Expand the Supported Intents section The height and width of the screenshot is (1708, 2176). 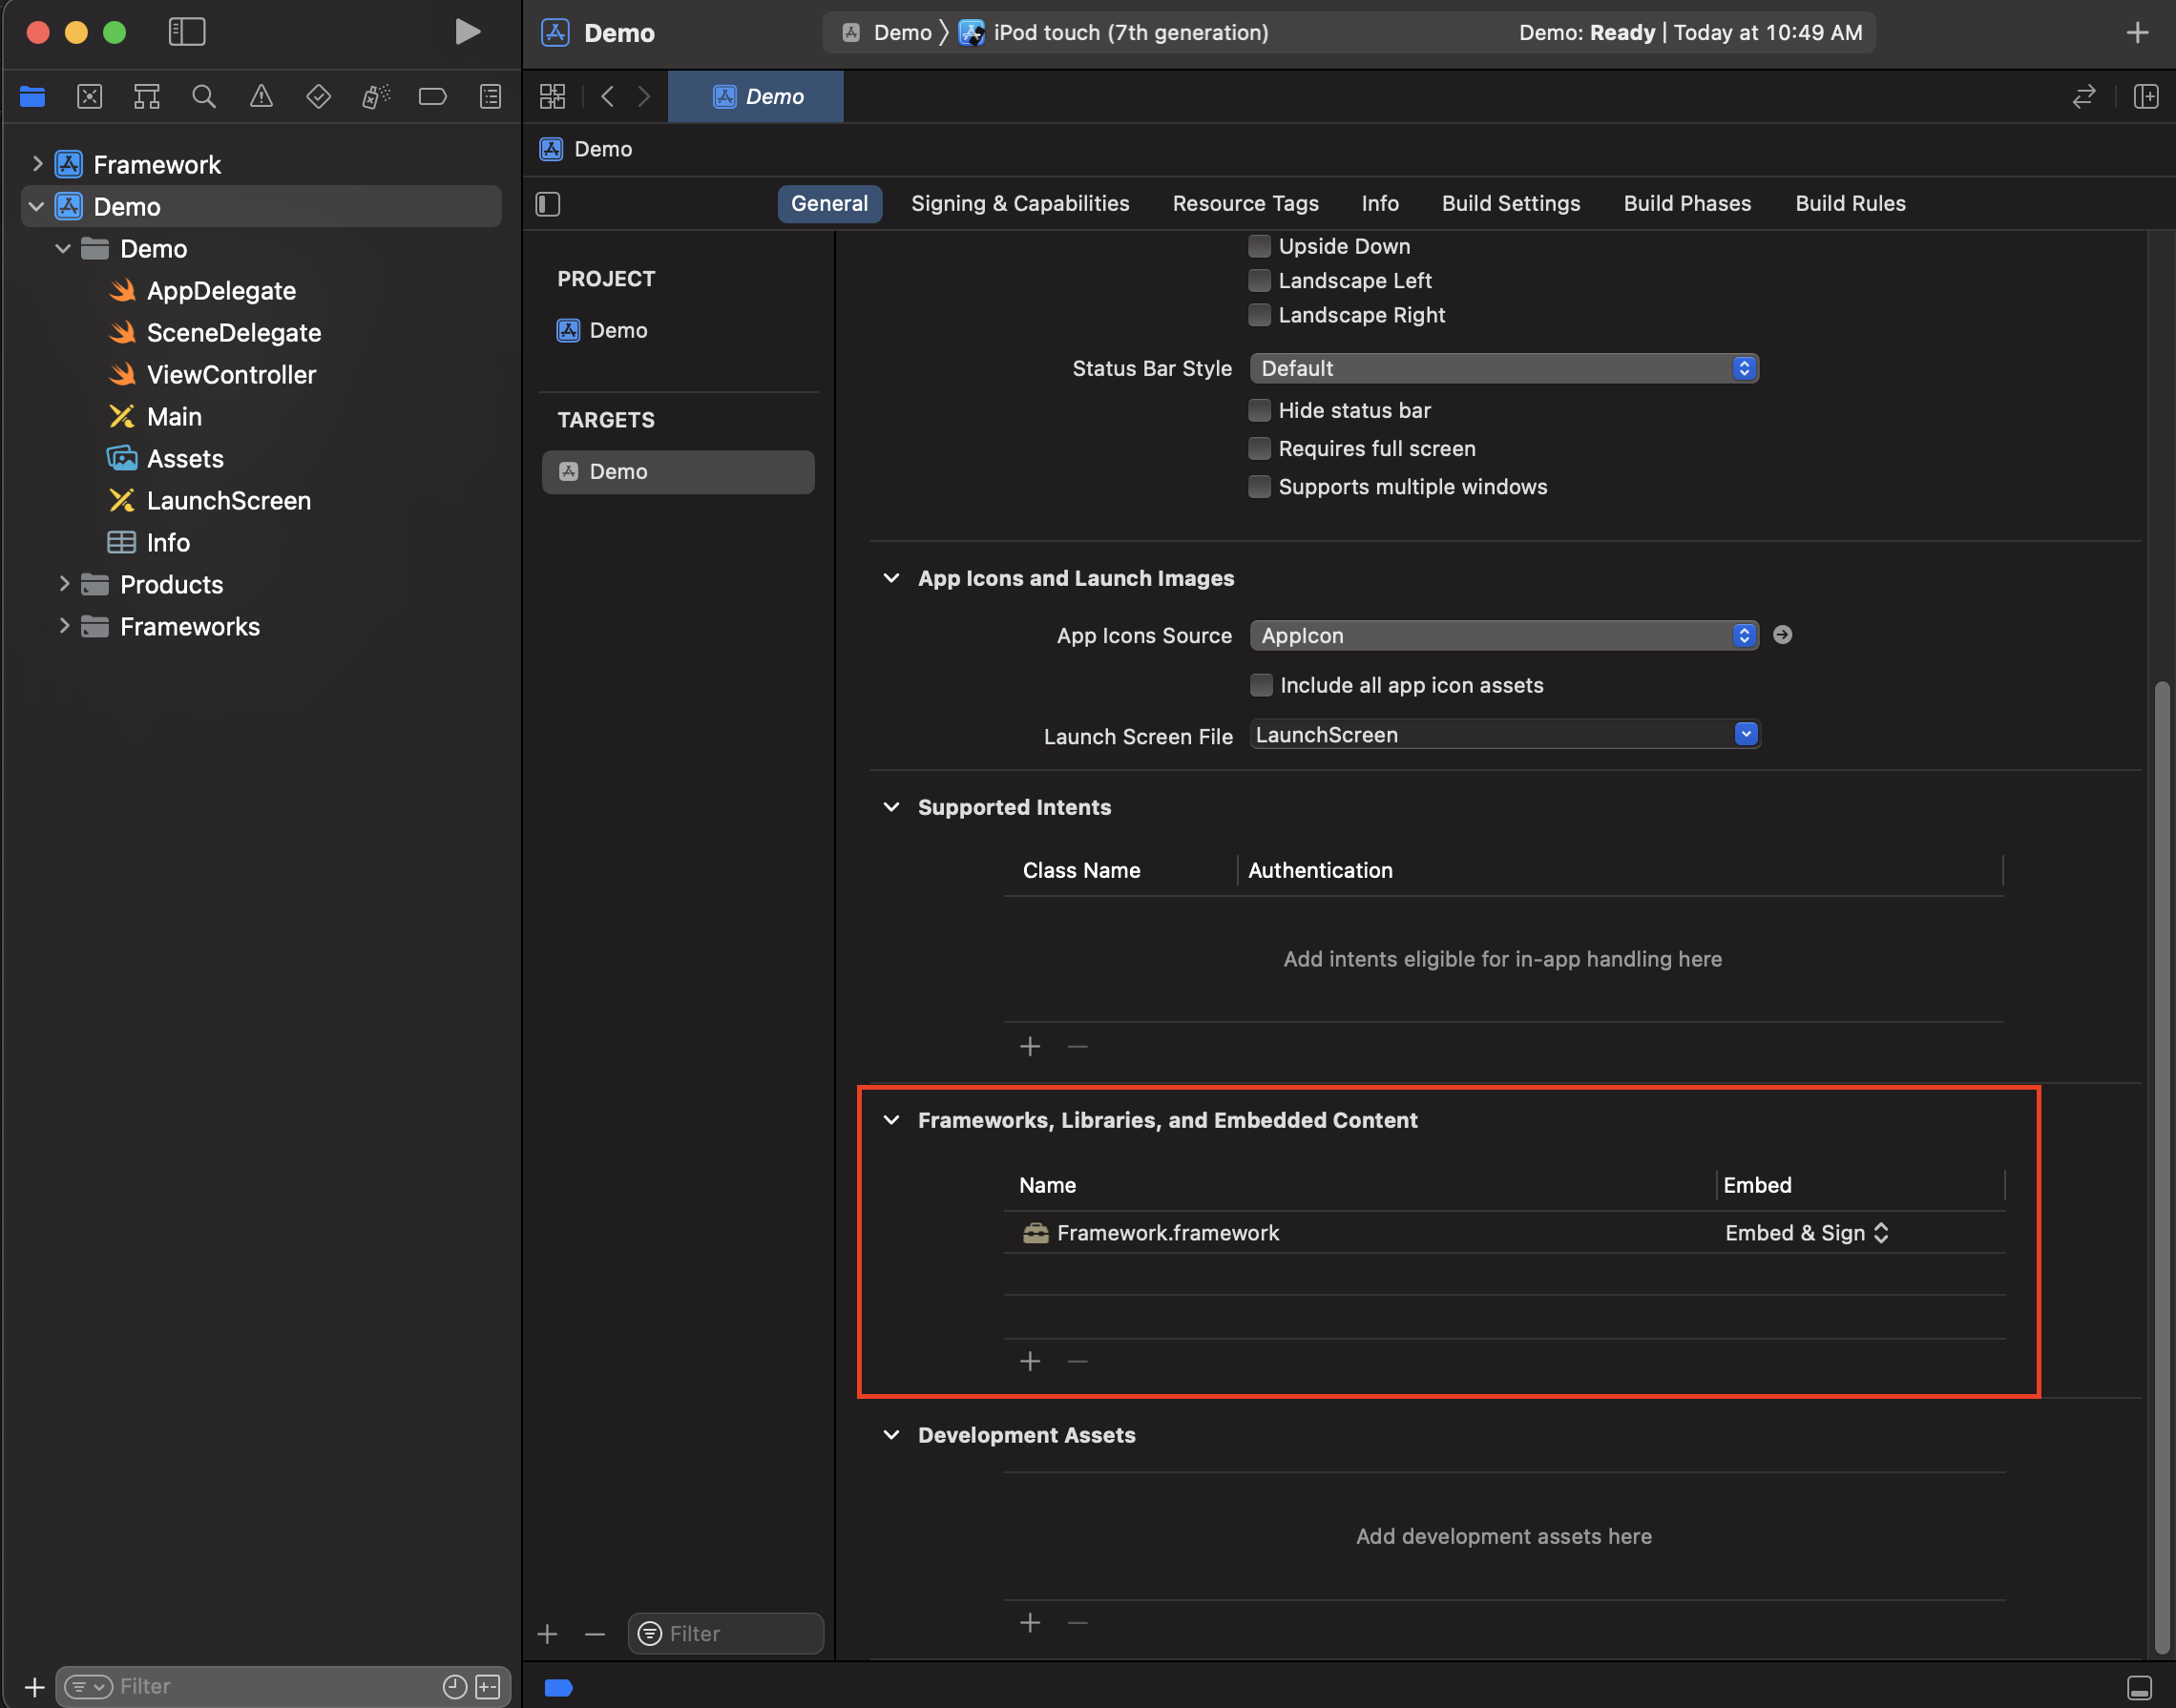point(890,807)
